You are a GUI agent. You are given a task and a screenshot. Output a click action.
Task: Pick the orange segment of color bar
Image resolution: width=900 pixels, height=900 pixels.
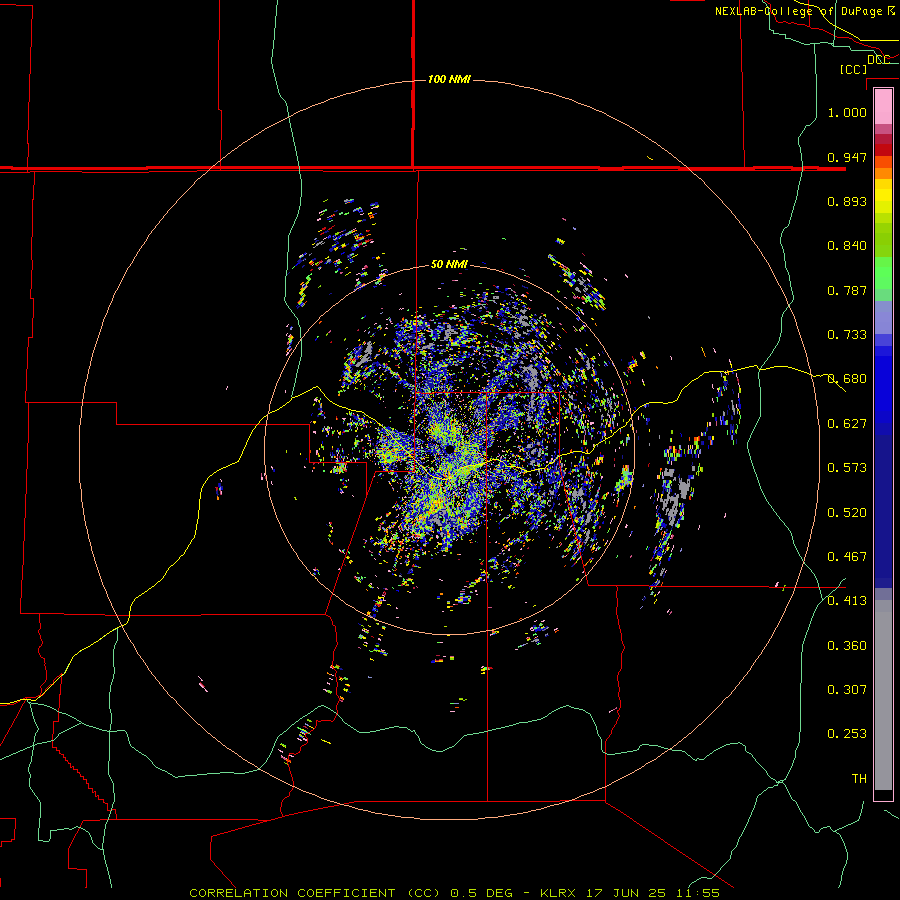(x=883, y=174)
